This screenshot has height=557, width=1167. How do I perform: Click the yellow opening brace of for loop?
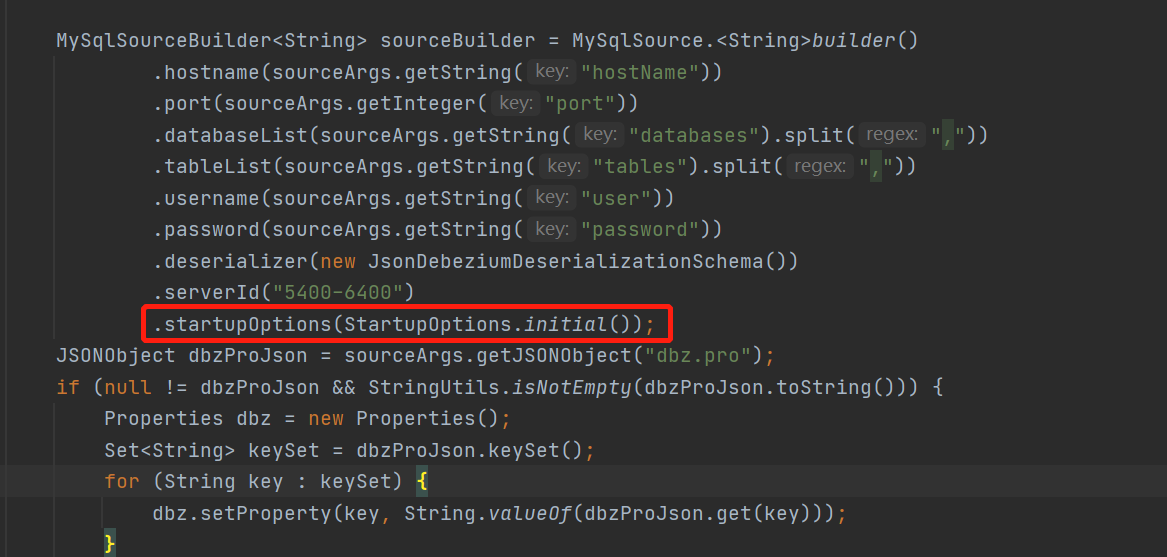point(422,482)
